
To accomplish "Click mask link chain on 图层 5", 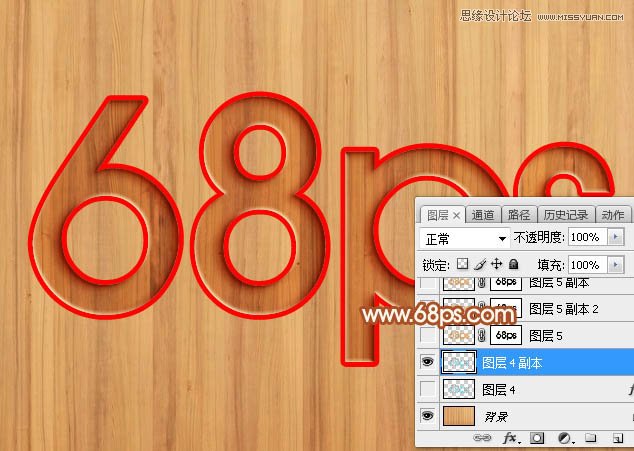I will coord(482,335).
